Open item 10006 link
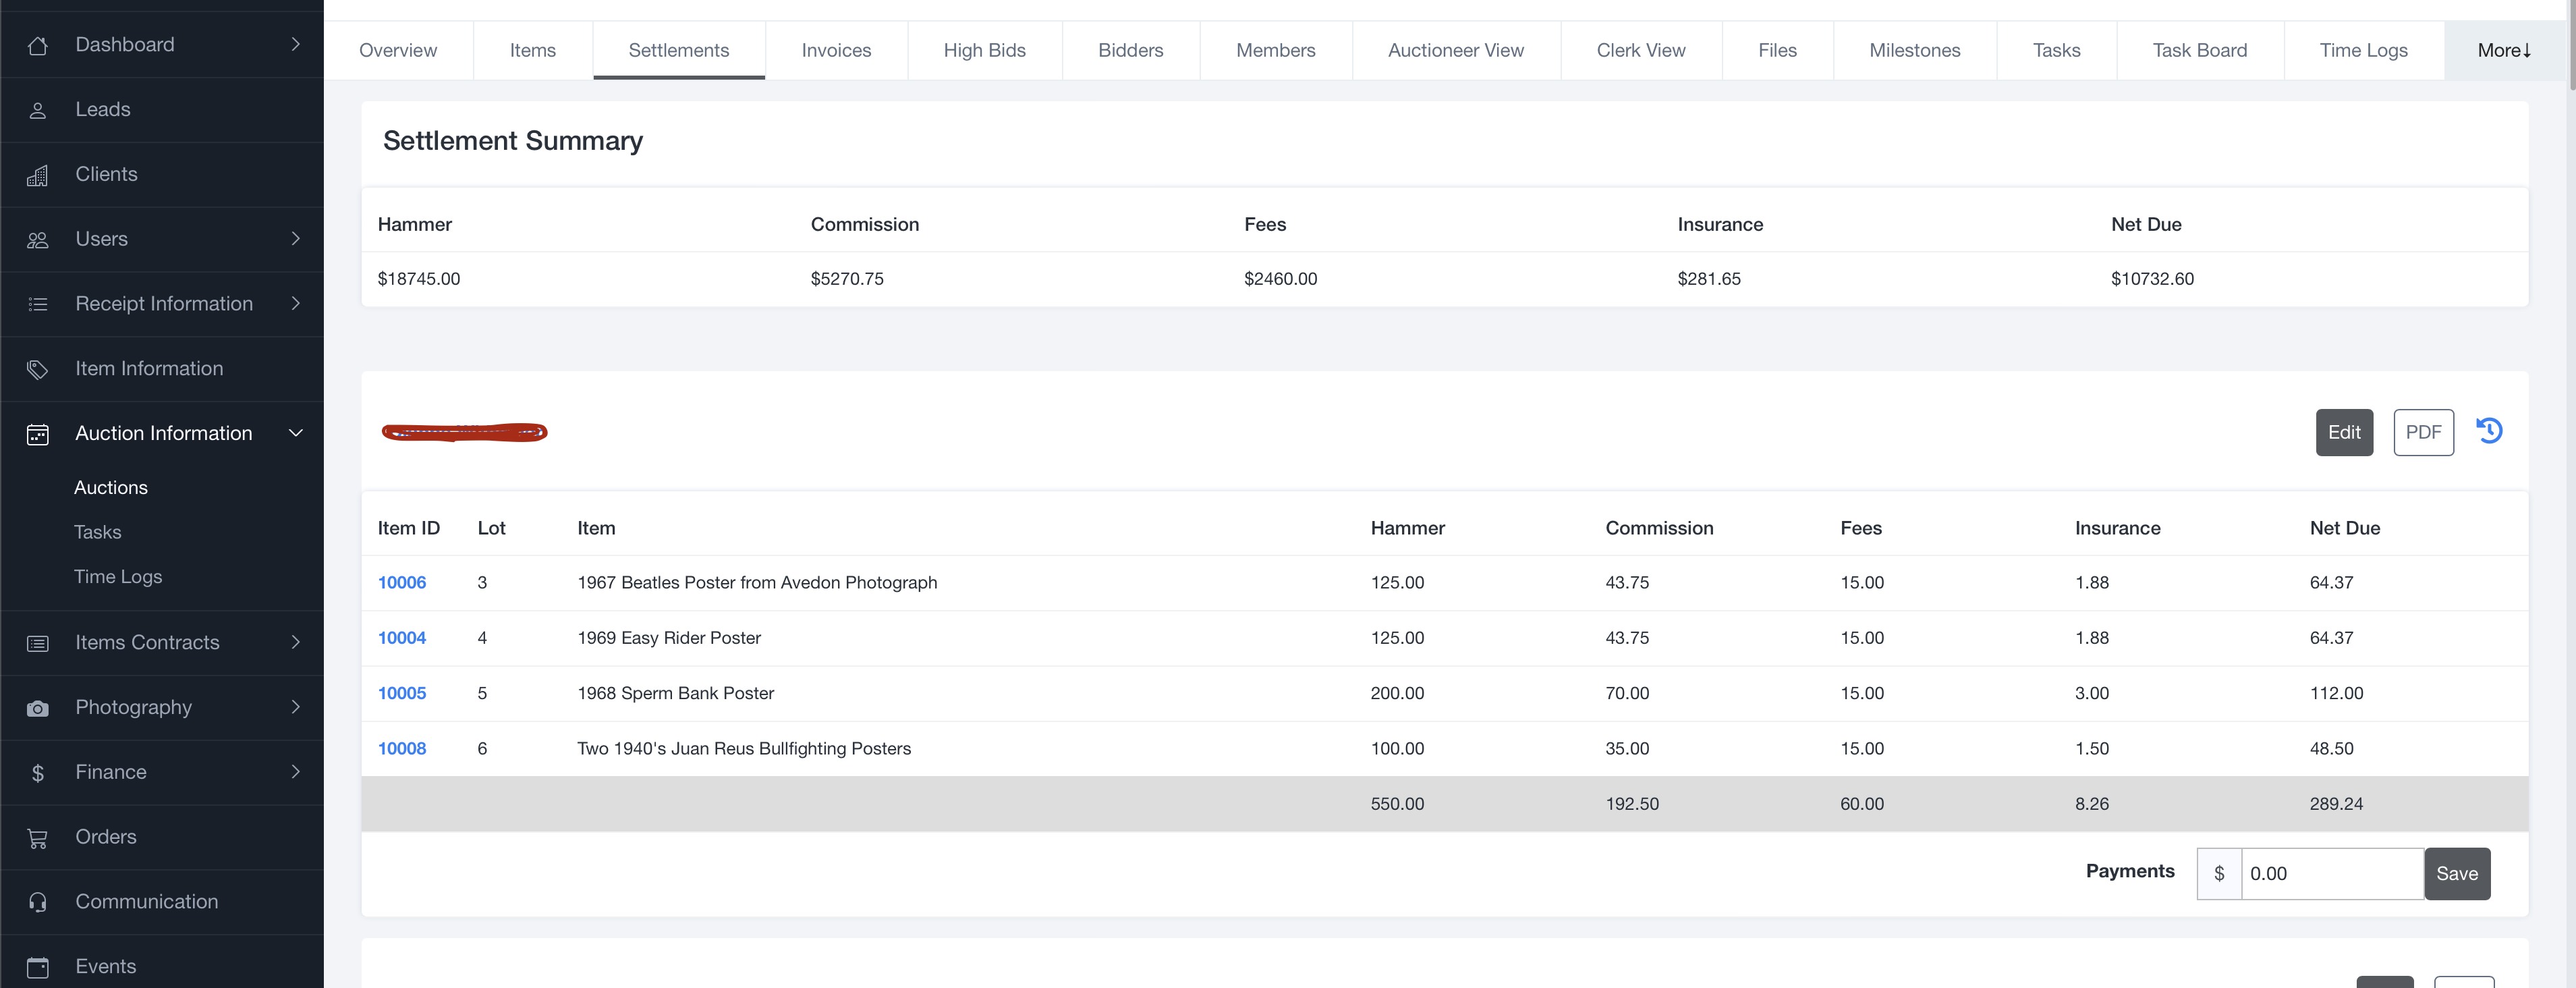The image size is (2576, 988). pos(402,582)
